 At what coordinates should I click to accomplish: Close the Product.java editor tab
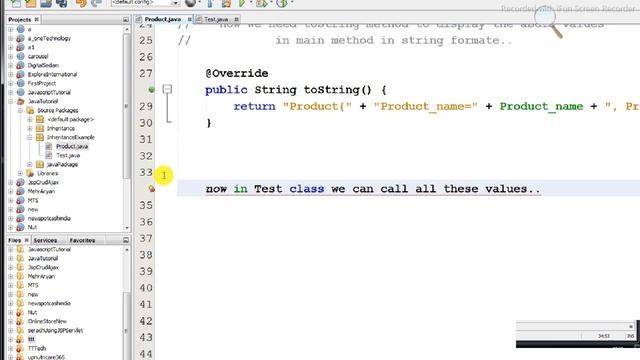pyautogui.click(x=190, y=19)
